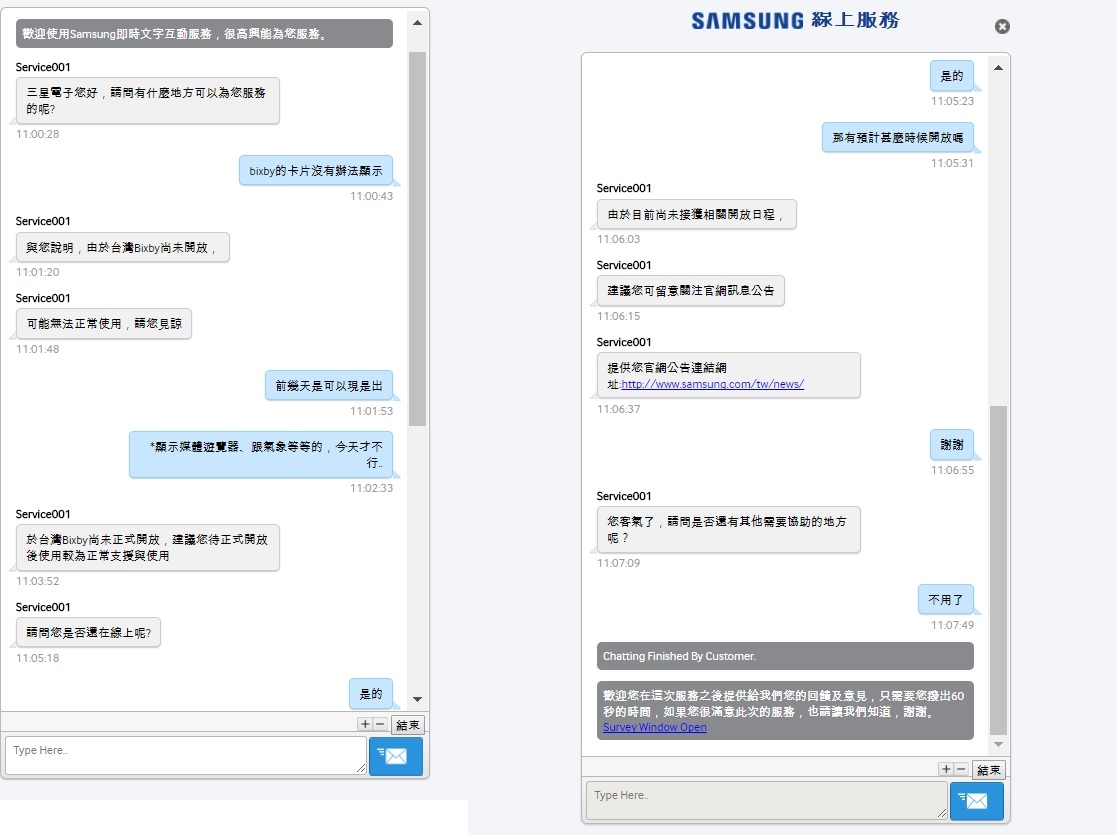Click the plus button in right chat

pyautogui.click(x=946, y=769)
